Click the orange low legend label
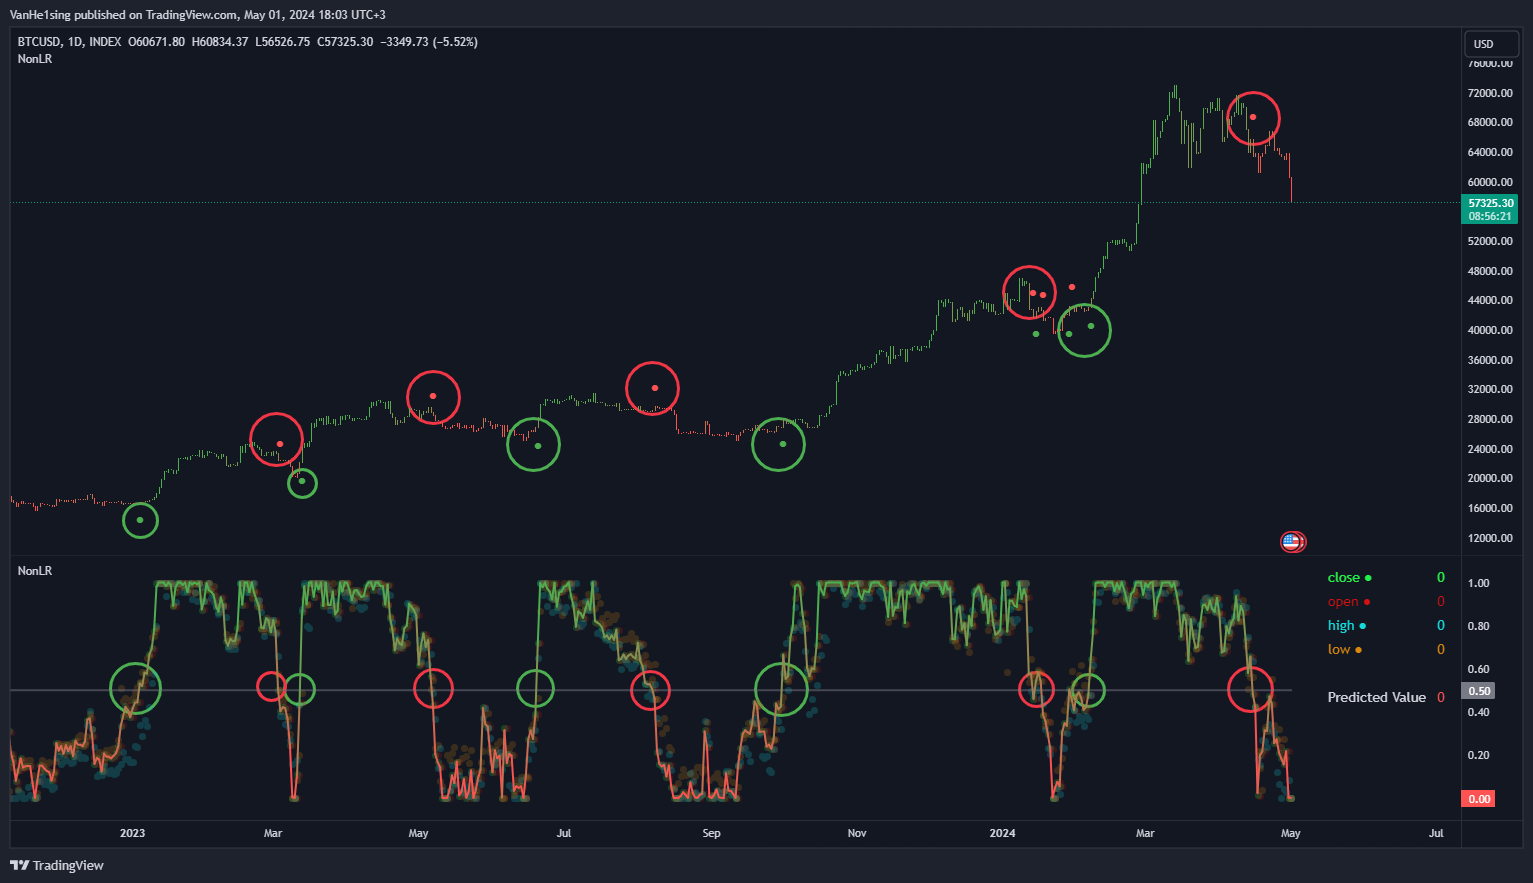1533x883 pixels. pyautogui.click(x=1344, y=649)
